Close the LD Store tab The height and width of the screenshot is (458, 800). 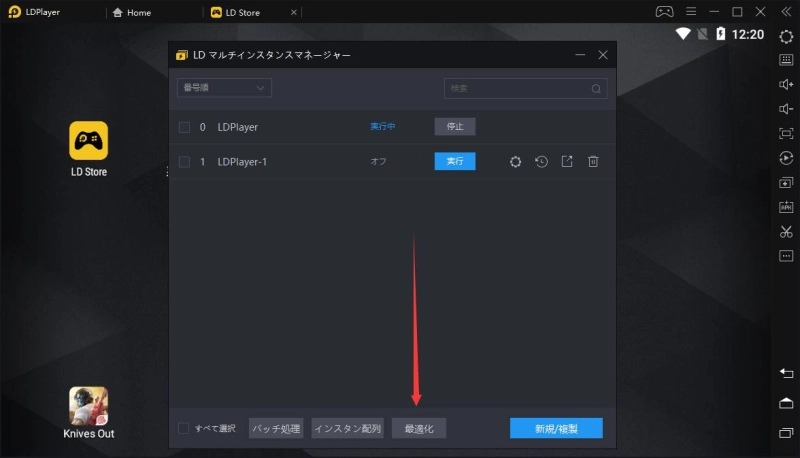(293, 12)
